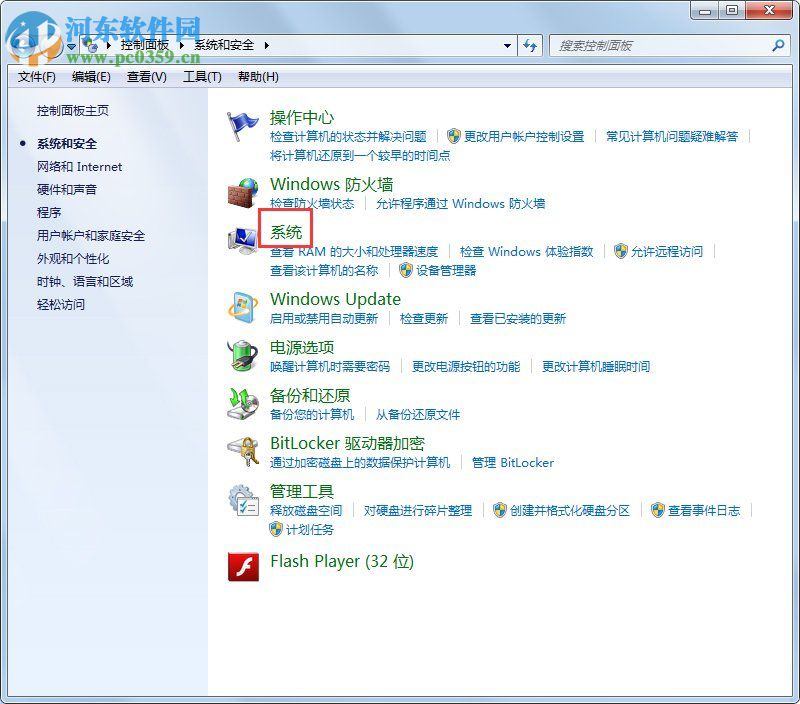Open the 工具 menu
Image resolution: width=800 pixels, height=704 pixels.
(201, 76)
